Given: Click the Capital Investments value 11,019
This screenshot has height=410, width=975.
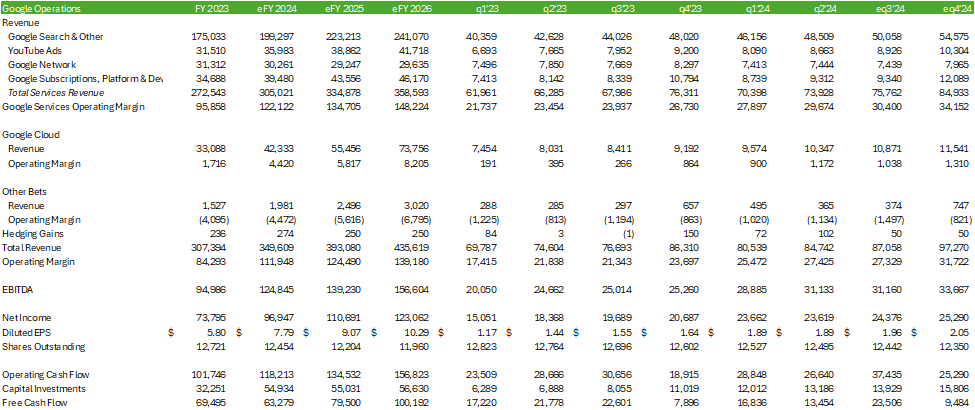Looking at the screenshot, I should click(686, 389).
